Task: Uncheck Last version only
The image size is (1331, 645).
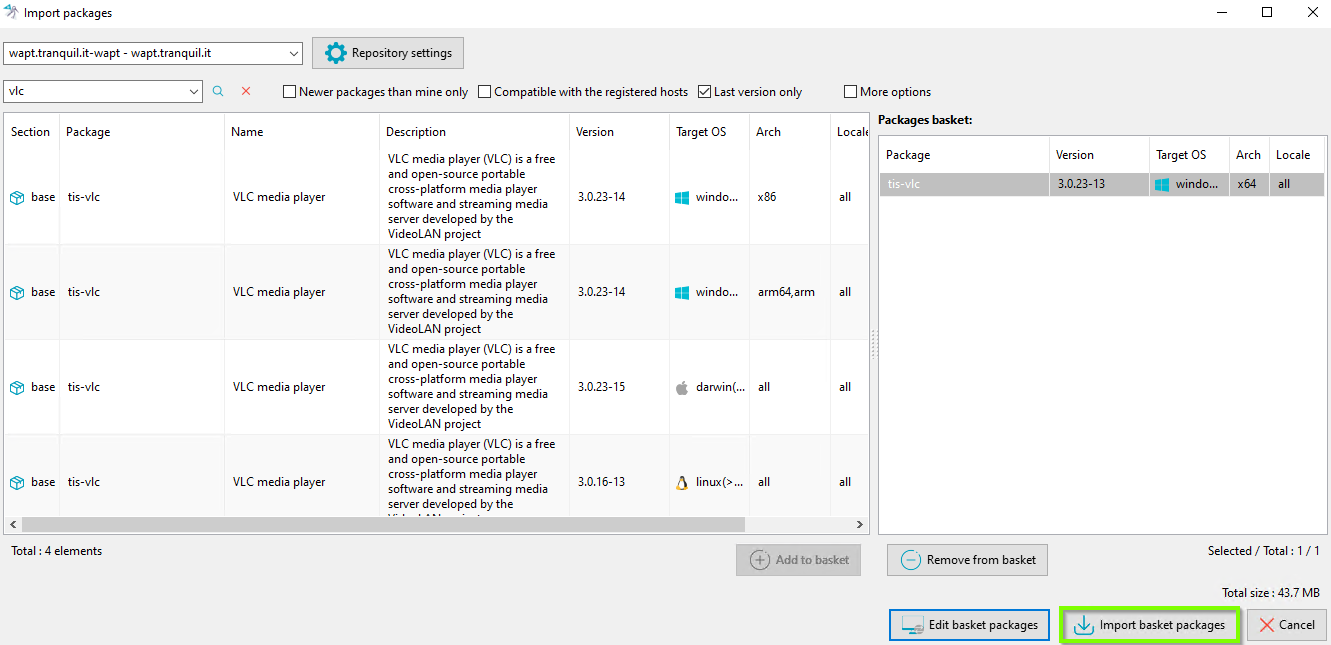Action: 705,92
